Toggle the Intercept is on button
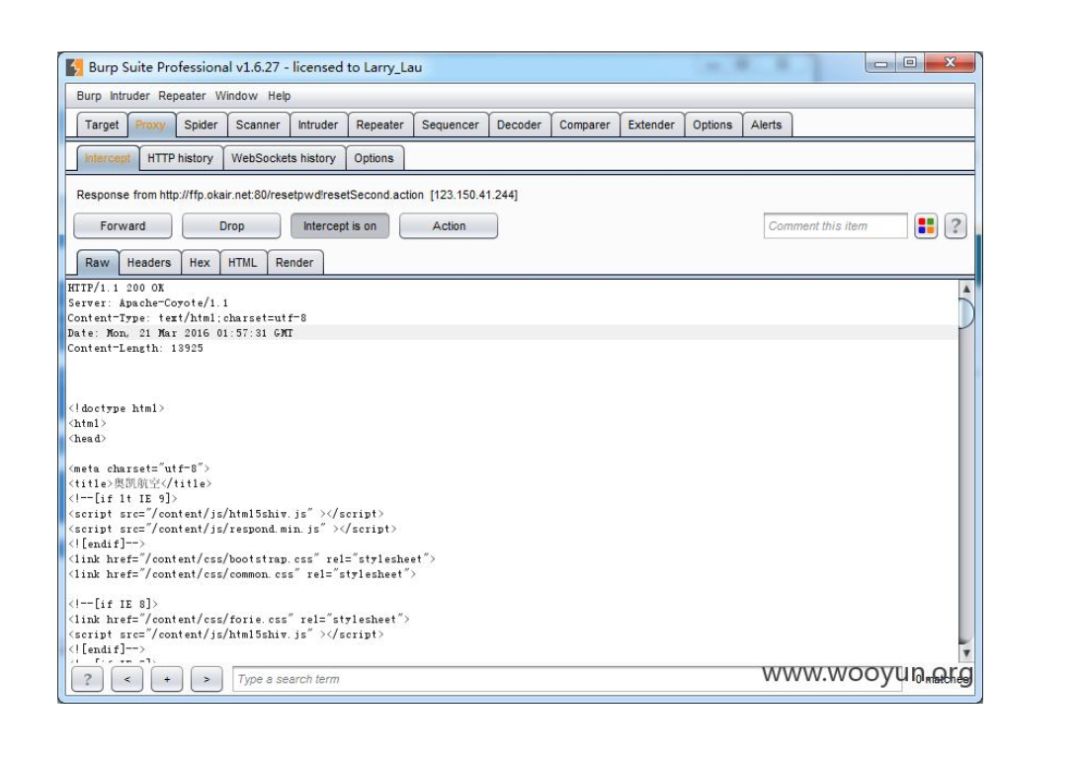 pyautogui.click(x=340, y=226)
